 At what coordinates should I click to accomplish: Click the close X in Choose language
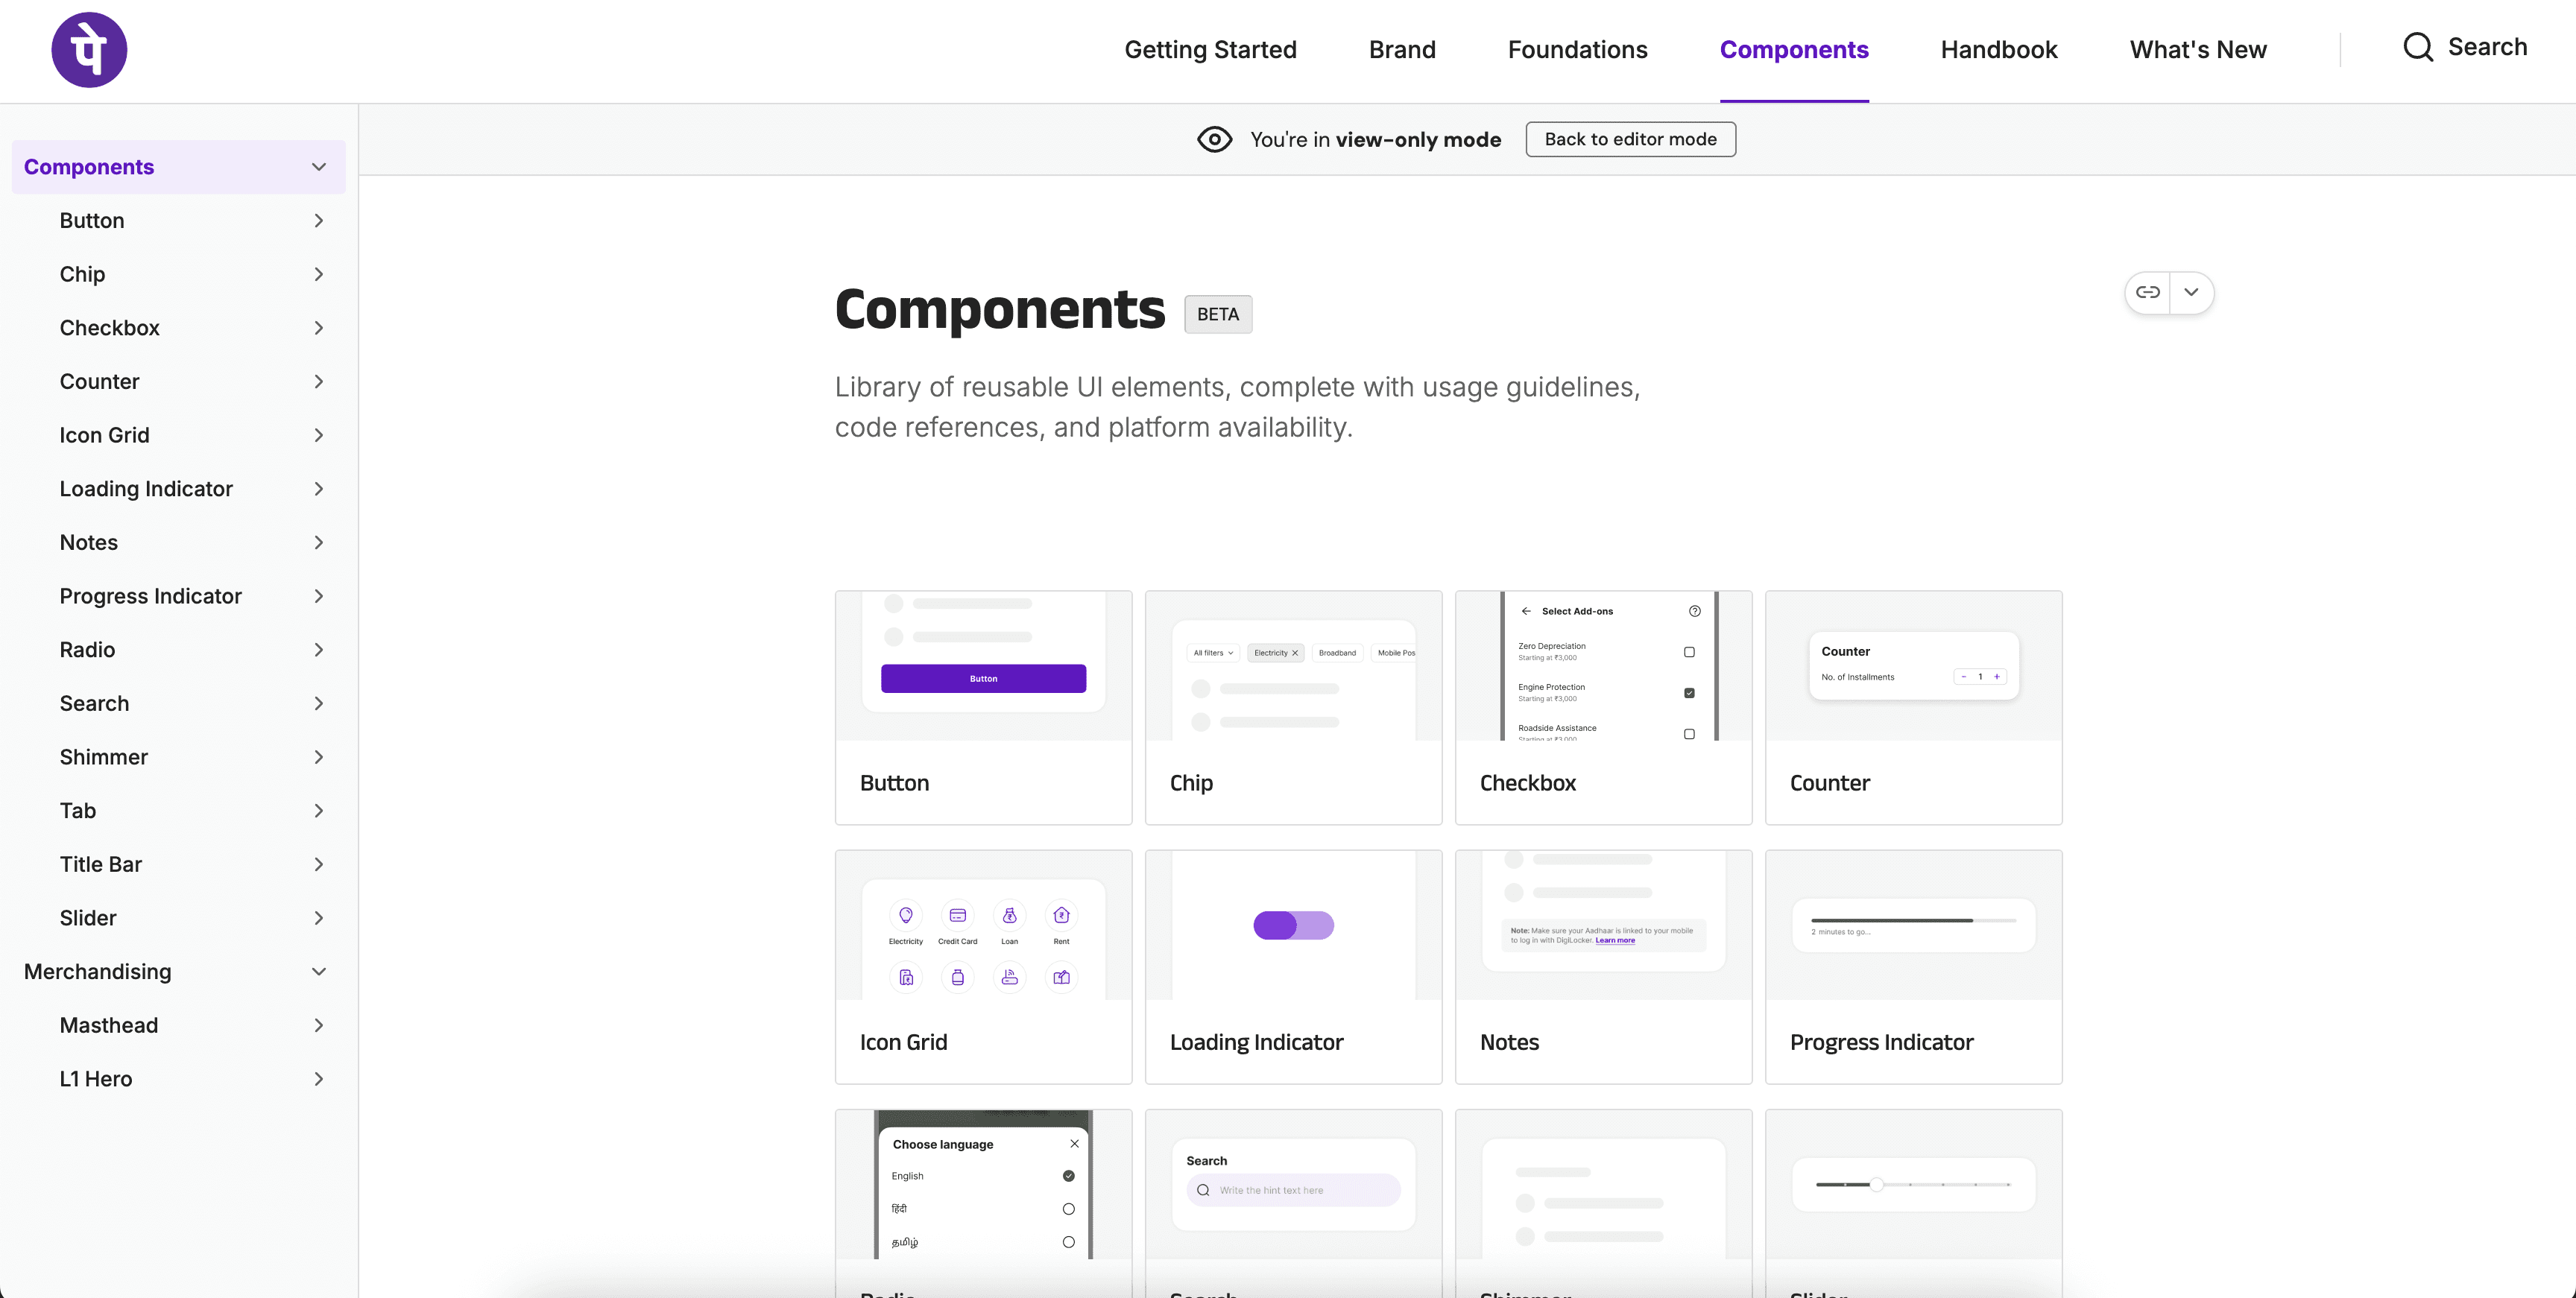click(1074, 1143)
